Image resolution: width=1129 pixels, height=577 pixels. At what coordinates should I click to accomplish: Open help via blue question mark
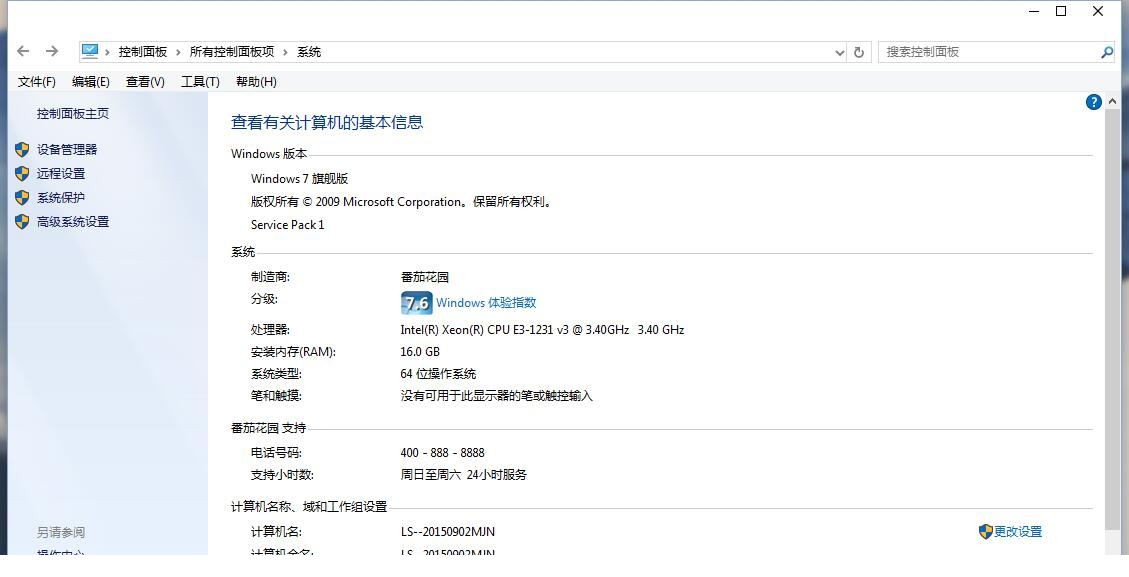click(x=1093, y=102)
